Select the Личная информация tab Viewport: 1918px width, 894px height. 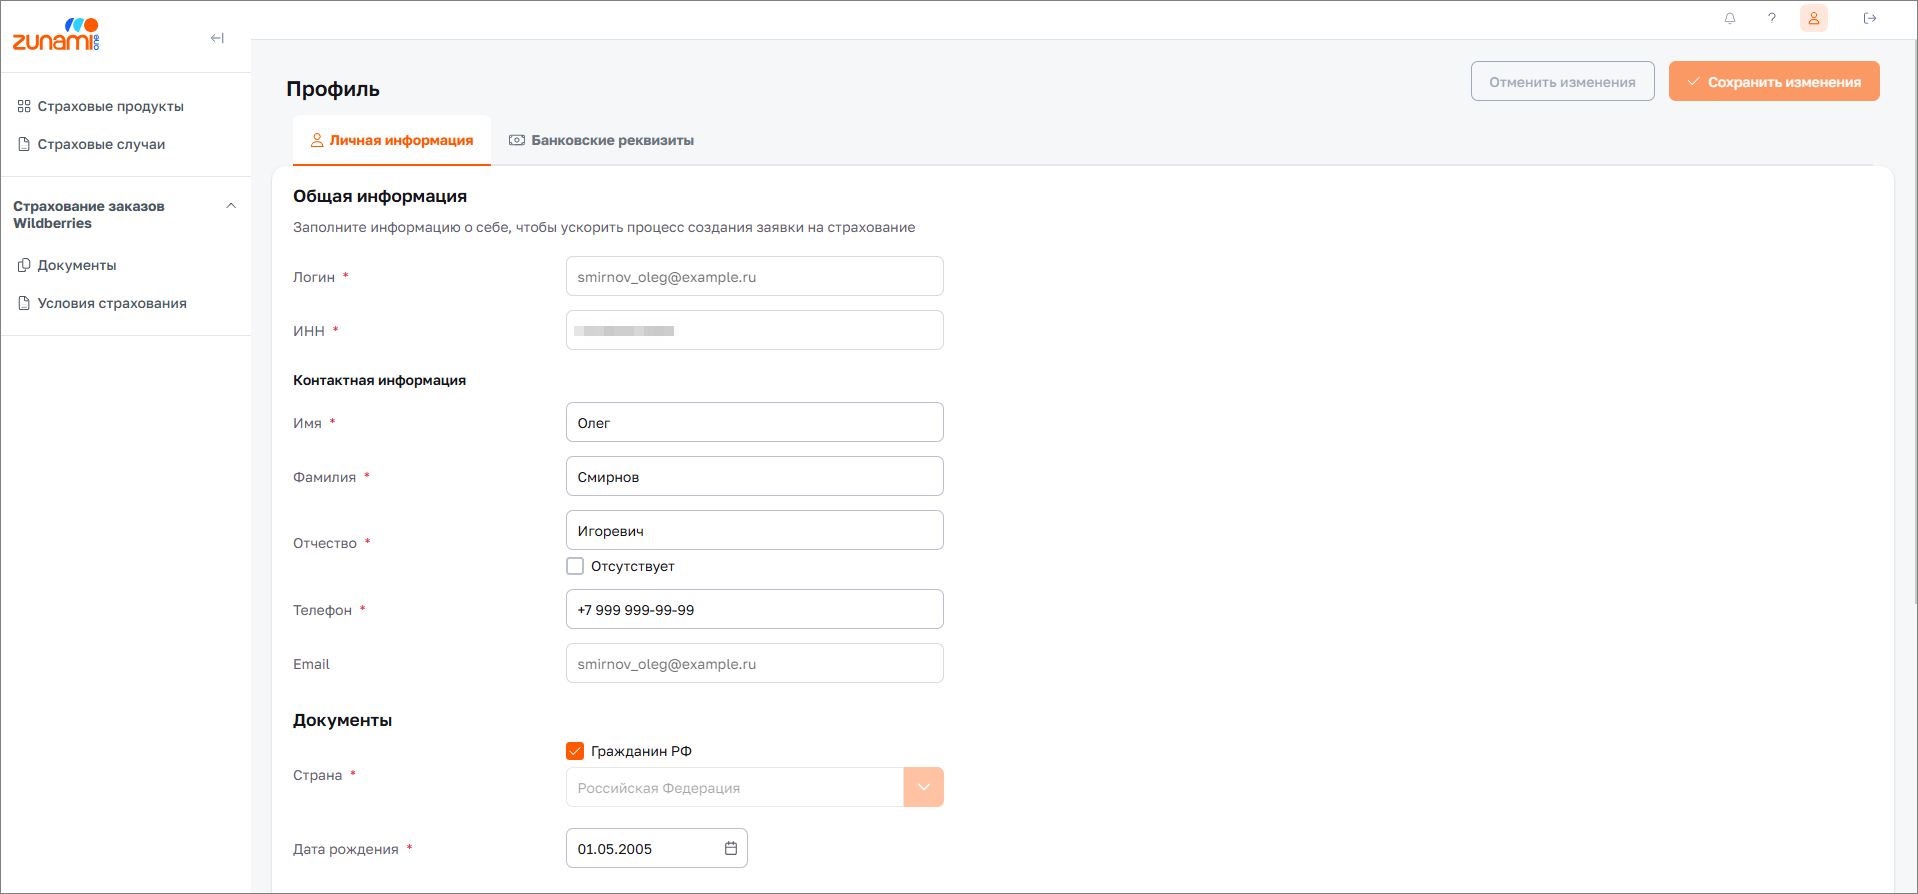[392, 140]
